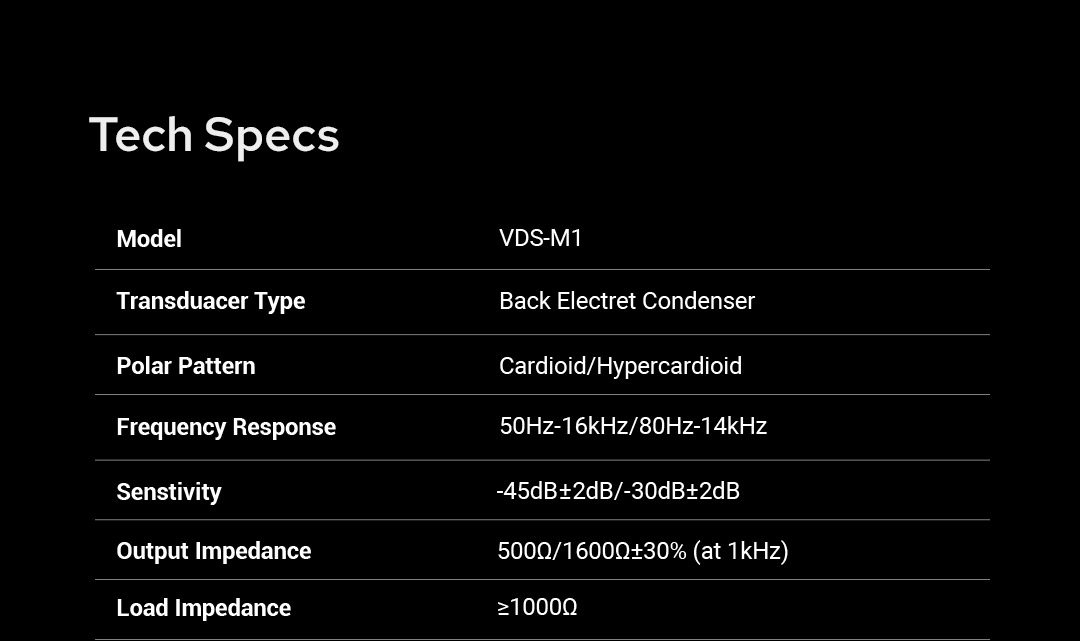Viewport: 1080px width, 641px height.
Task: Select the Output Impedance label
Action: 213,551
